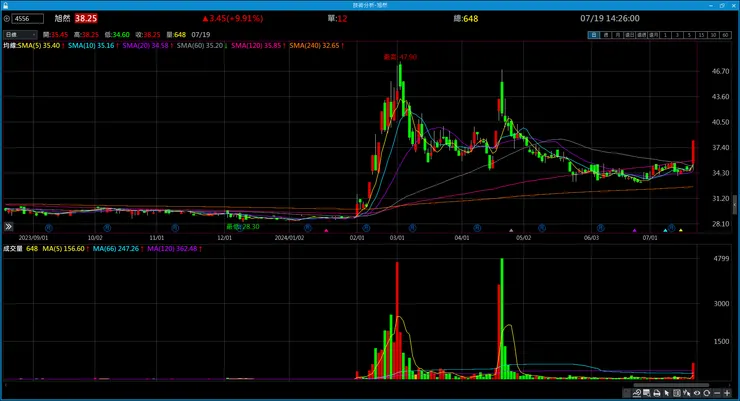Select the arrow pointer cursor tool
740x401 pixels.
pos(666,393)
